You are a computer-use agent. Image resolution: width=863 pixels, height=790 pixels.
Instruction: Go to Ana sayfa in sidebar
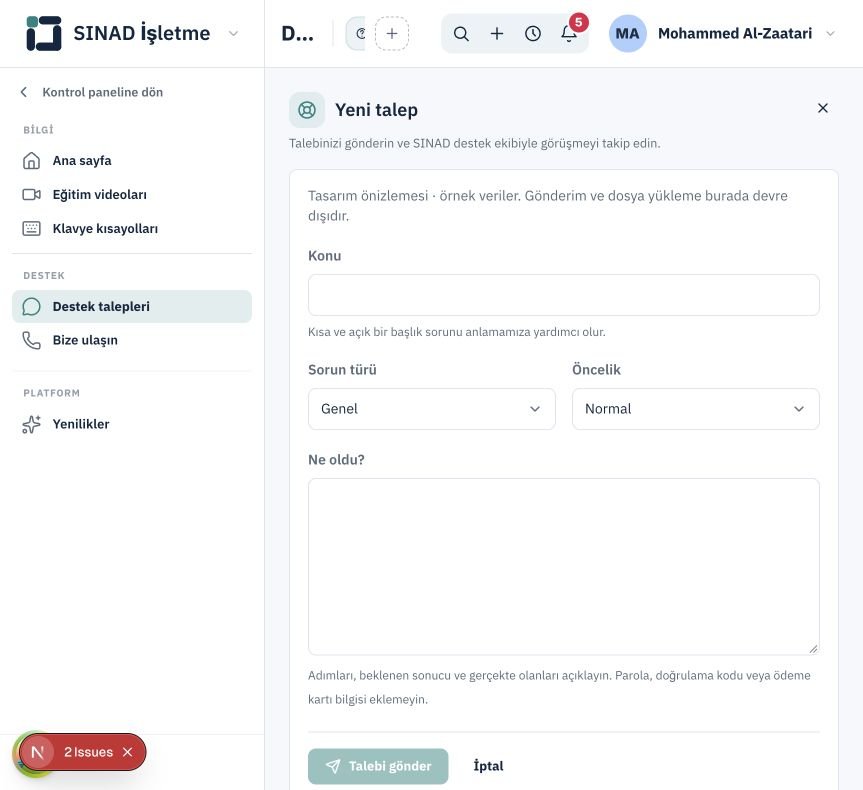tap(132, 161)
